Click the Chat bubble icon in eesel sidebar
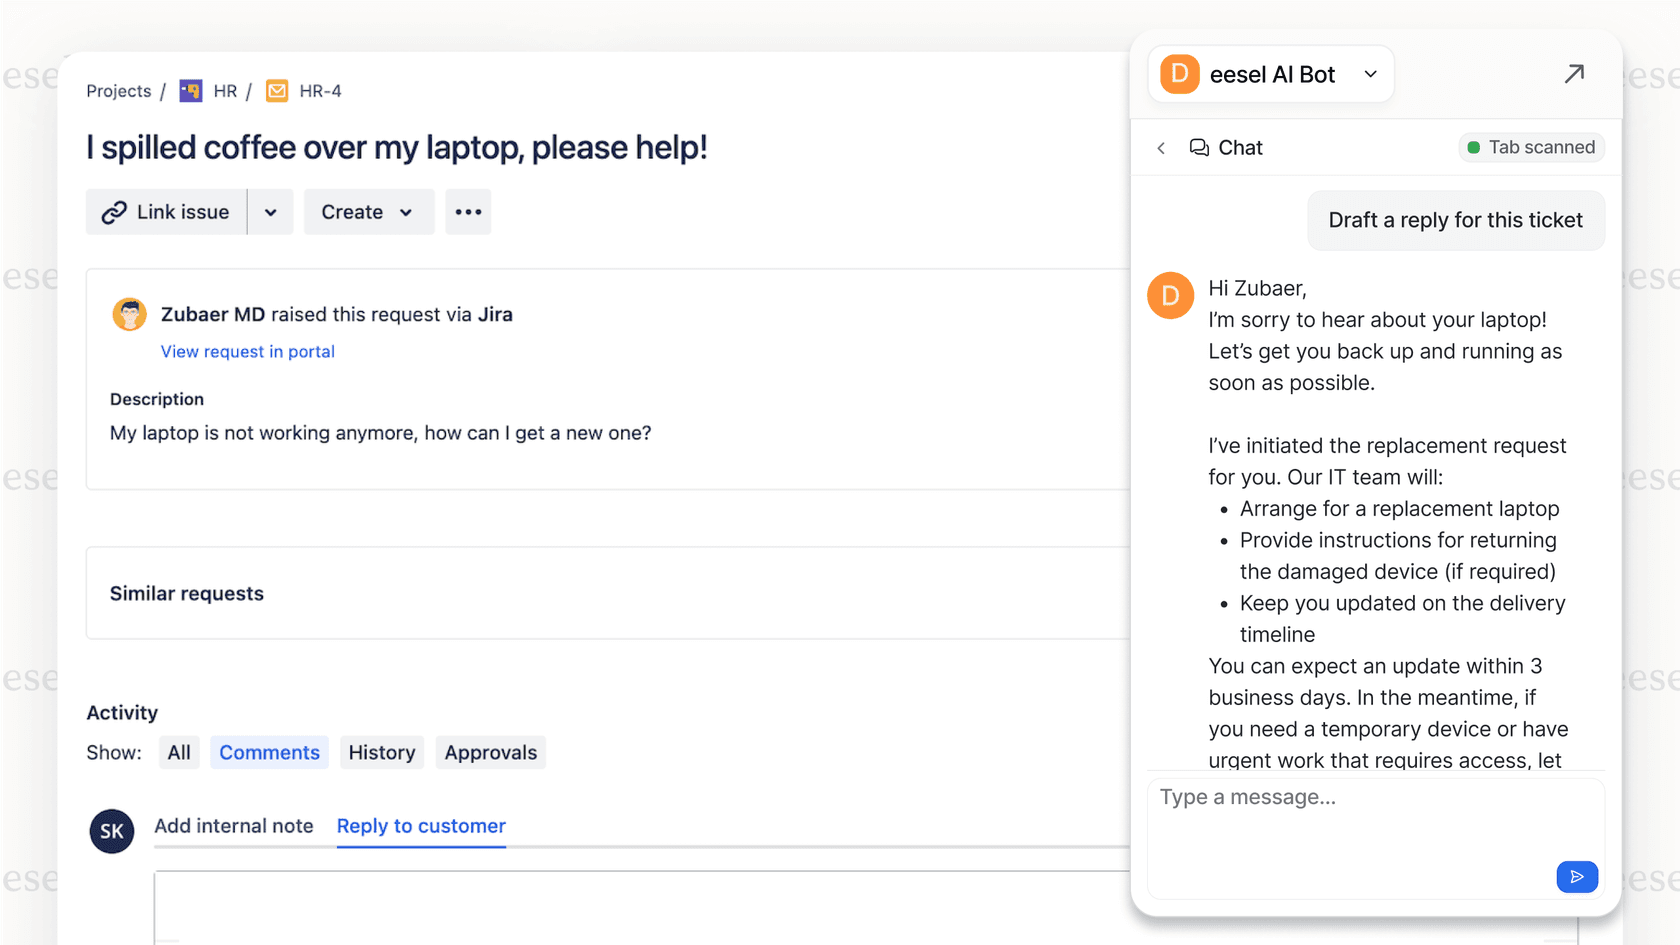 [1199, 147]
